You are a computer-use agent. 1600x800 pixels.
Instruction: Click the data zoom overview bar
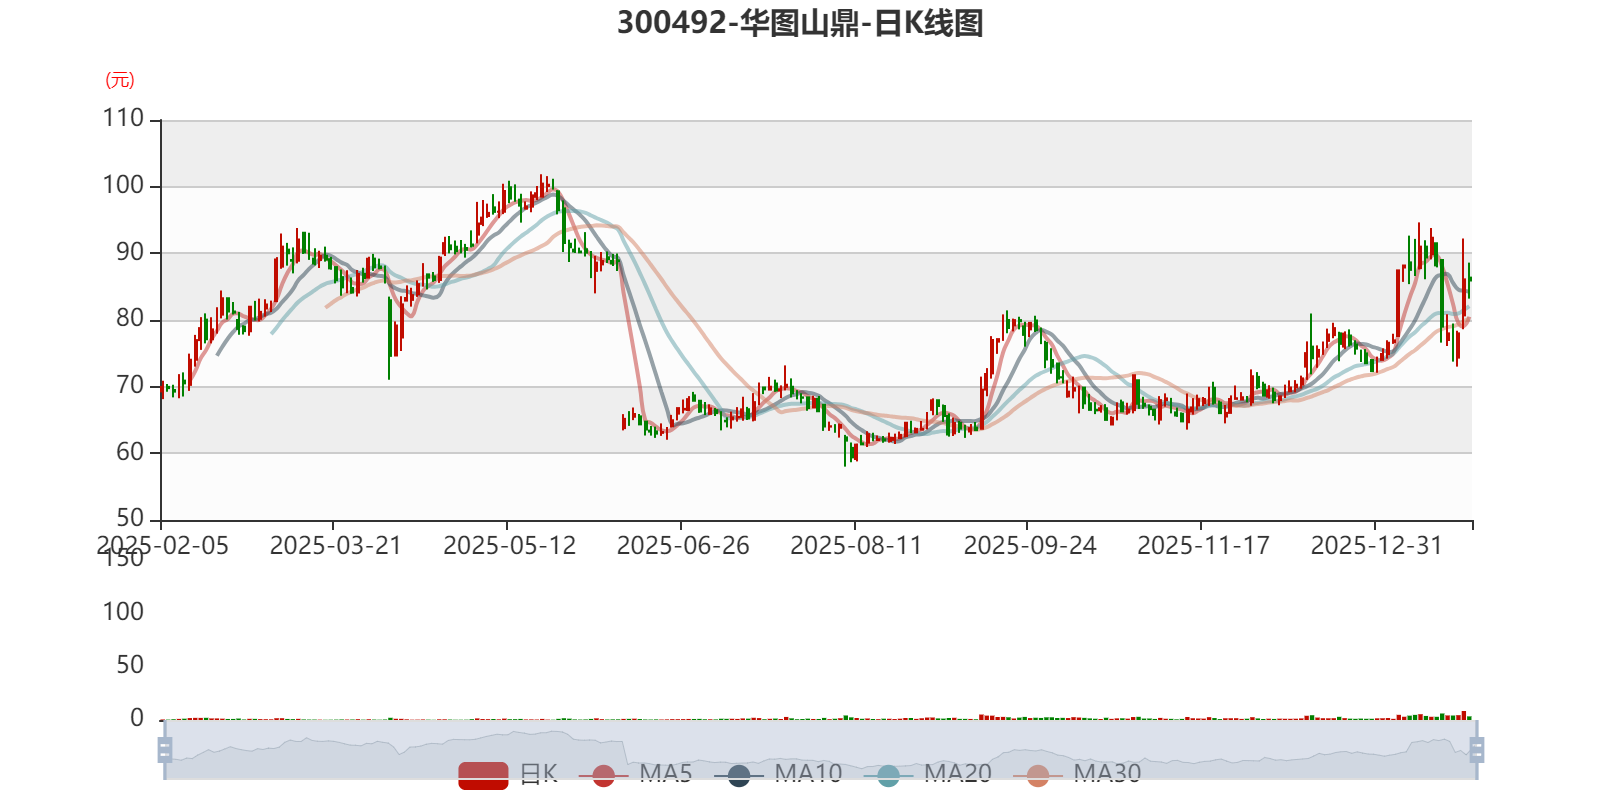(x=821, y=749)
